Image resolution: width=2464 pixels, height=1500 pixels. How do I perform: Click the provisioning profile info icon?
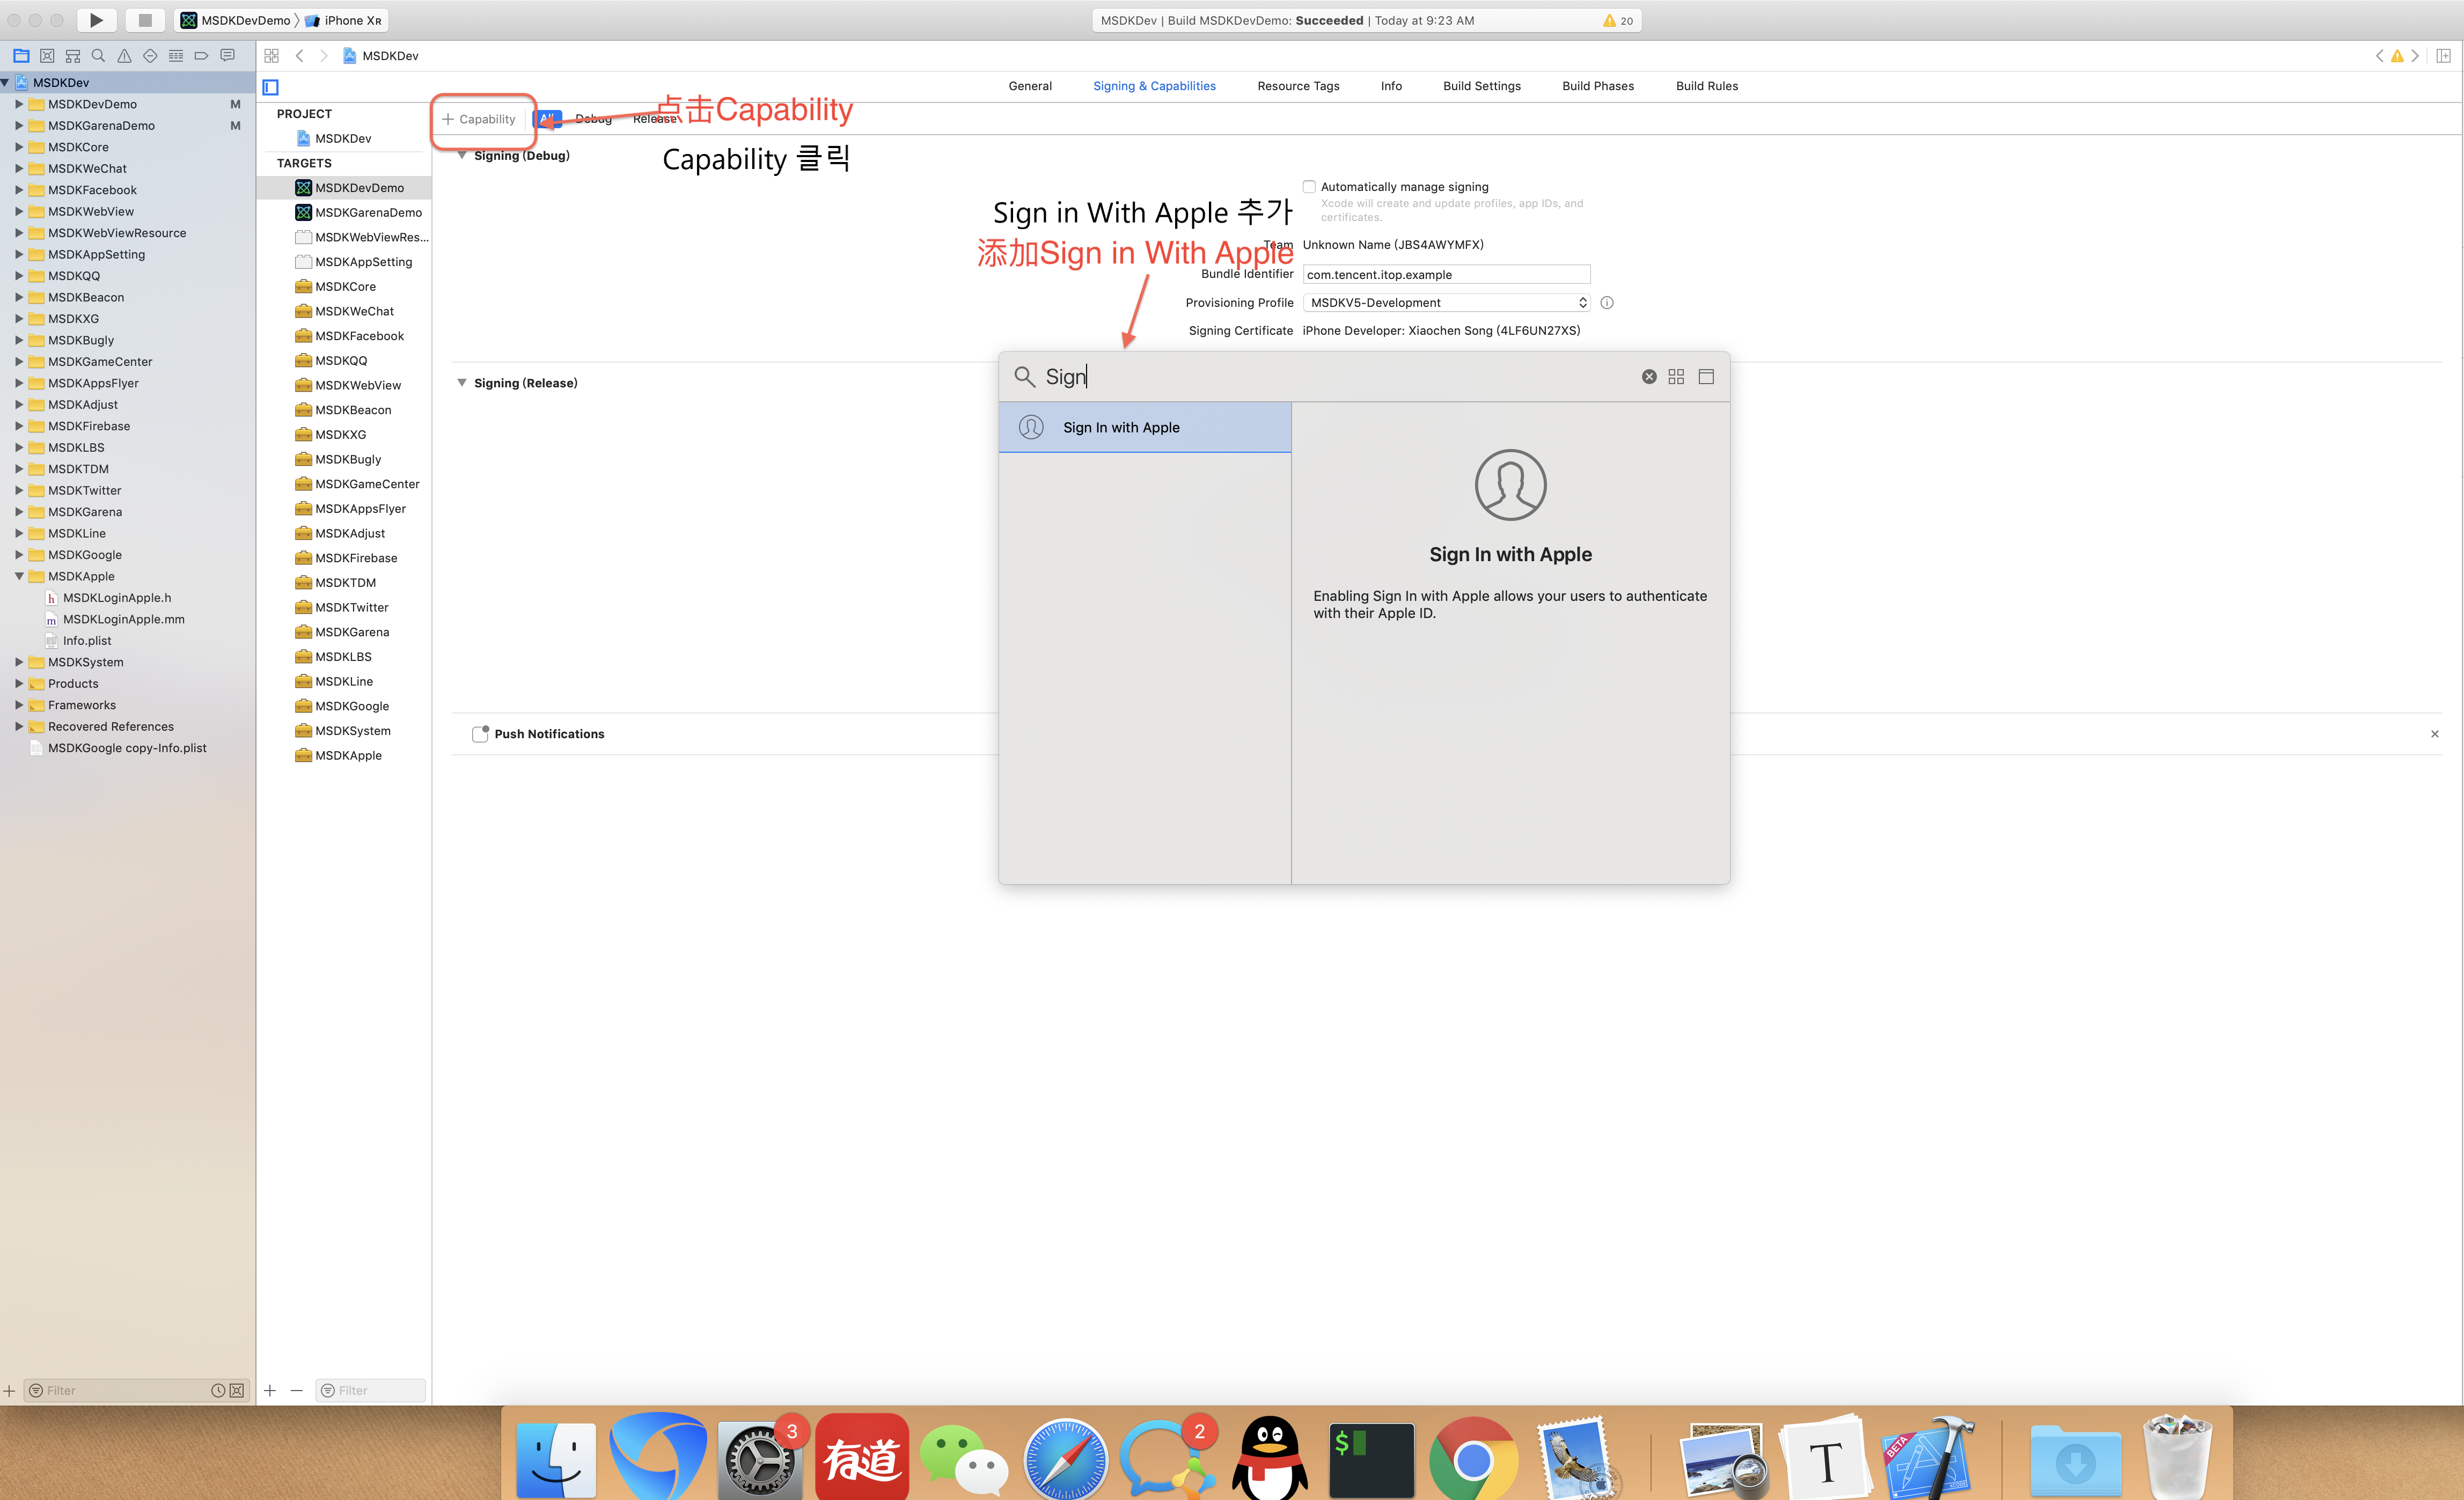1607,303
